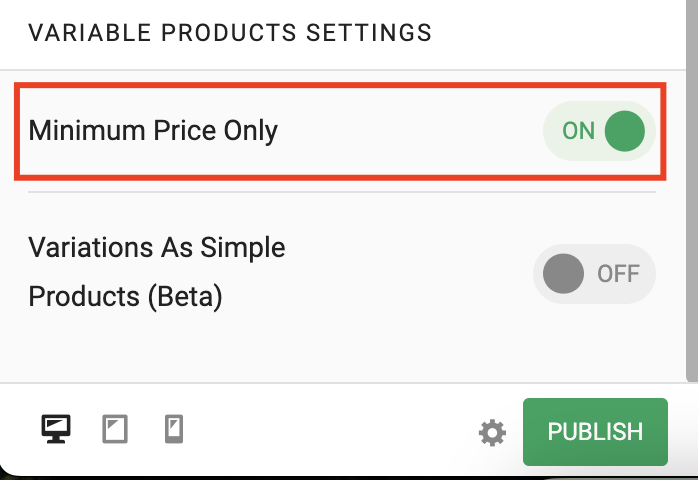698x480 pixels.
Task: Click the green knob of the Minimum Price toggle
Action: (625, 131)
